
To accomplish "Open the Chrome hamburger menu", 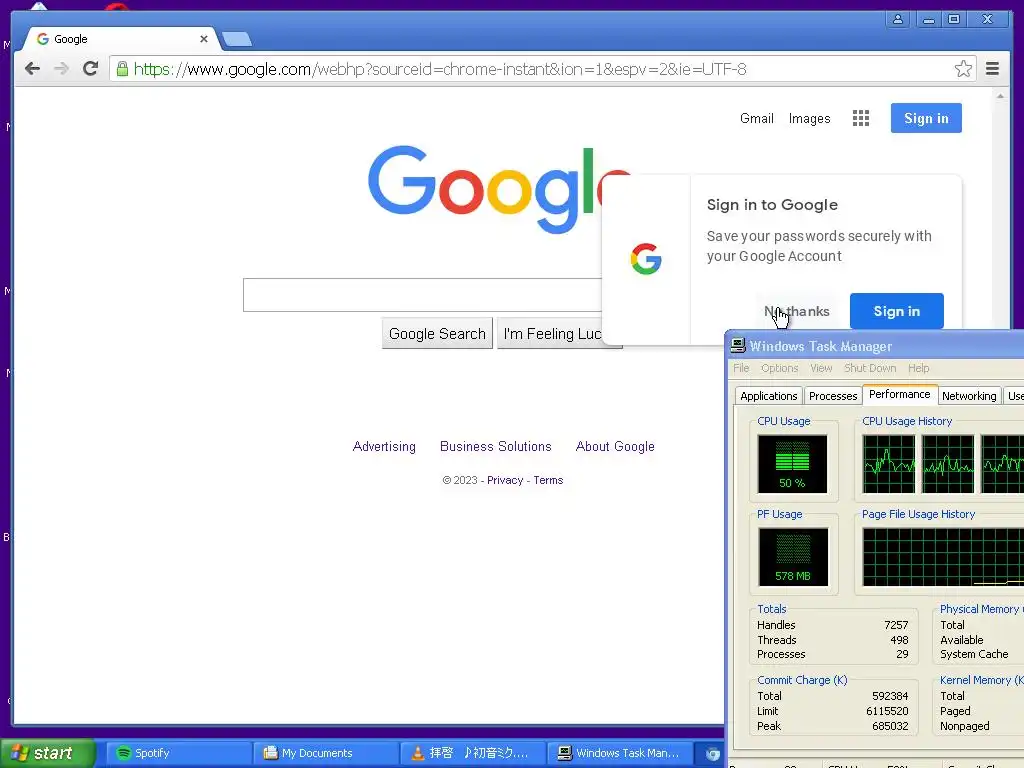I will coord(993,69).
